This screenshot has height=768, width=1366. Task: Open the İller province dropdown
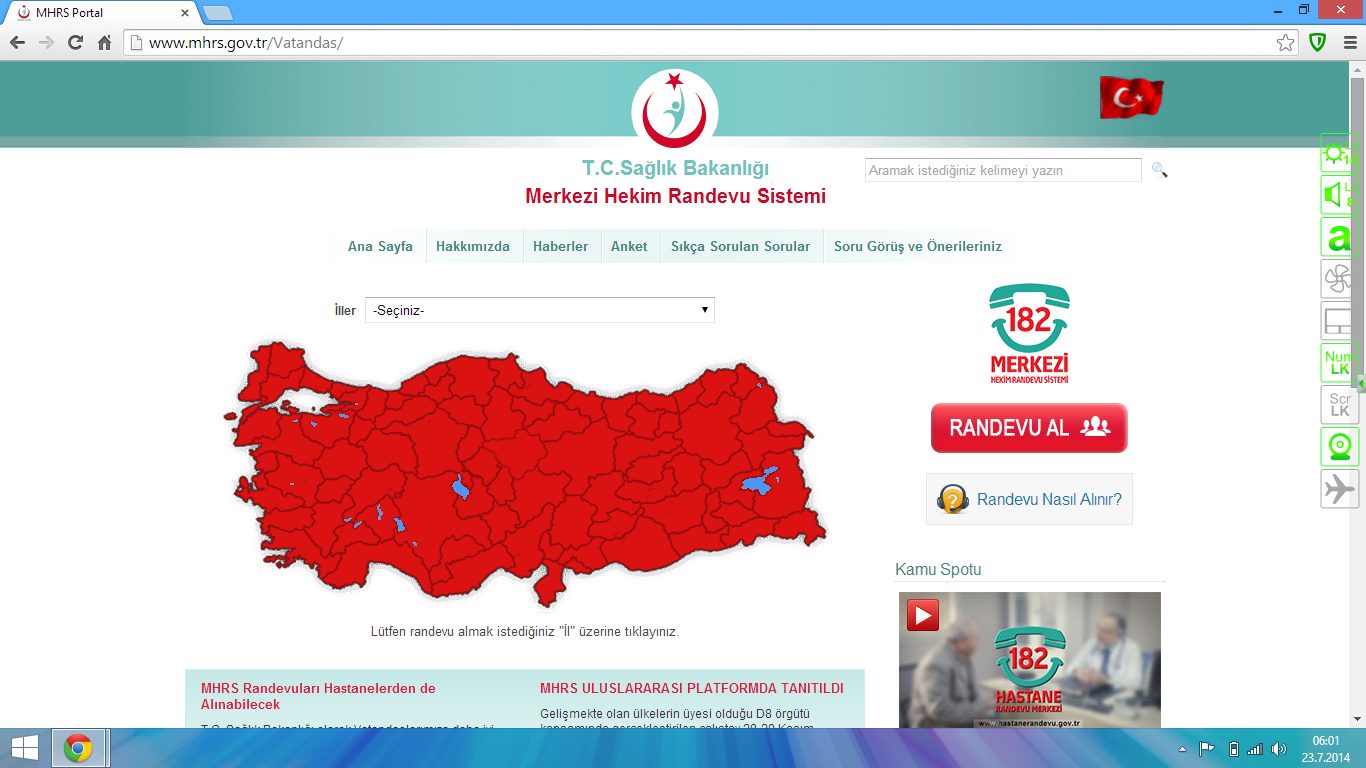pyautogui.click(x=540, y=310)
